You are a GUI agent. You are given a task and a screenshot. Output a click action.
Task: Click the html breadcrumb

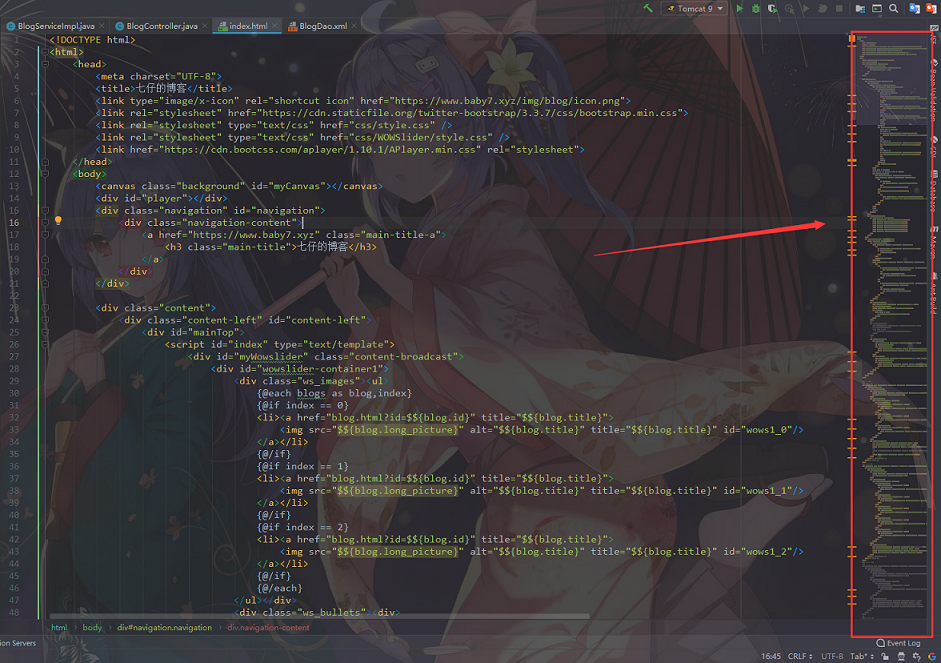click(59, 628)
